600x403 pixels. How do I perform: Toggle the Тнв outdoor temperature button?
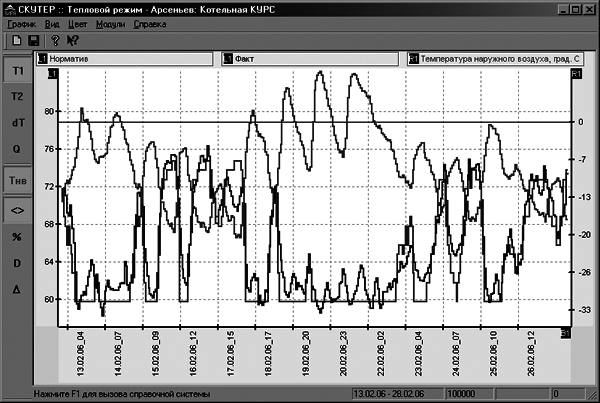click(18, 180)
